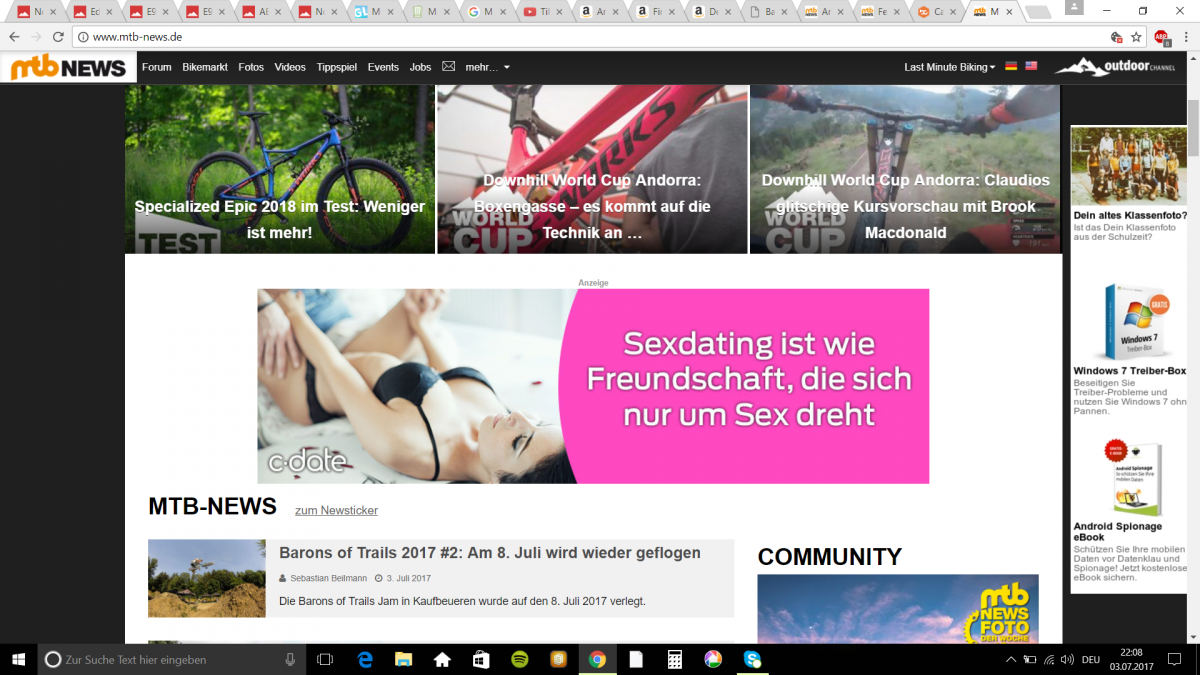1200x675 pixels.
Task: Launch Microsoft Edge from the taskbar
Action: click(x=365, y=659)
